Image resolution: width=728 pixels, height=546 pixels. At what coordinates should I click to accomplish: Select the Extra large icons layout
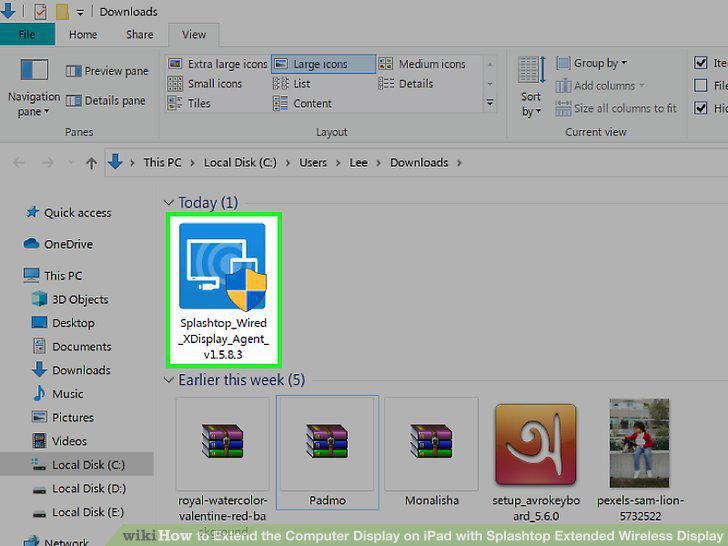(x=217, y=64)
